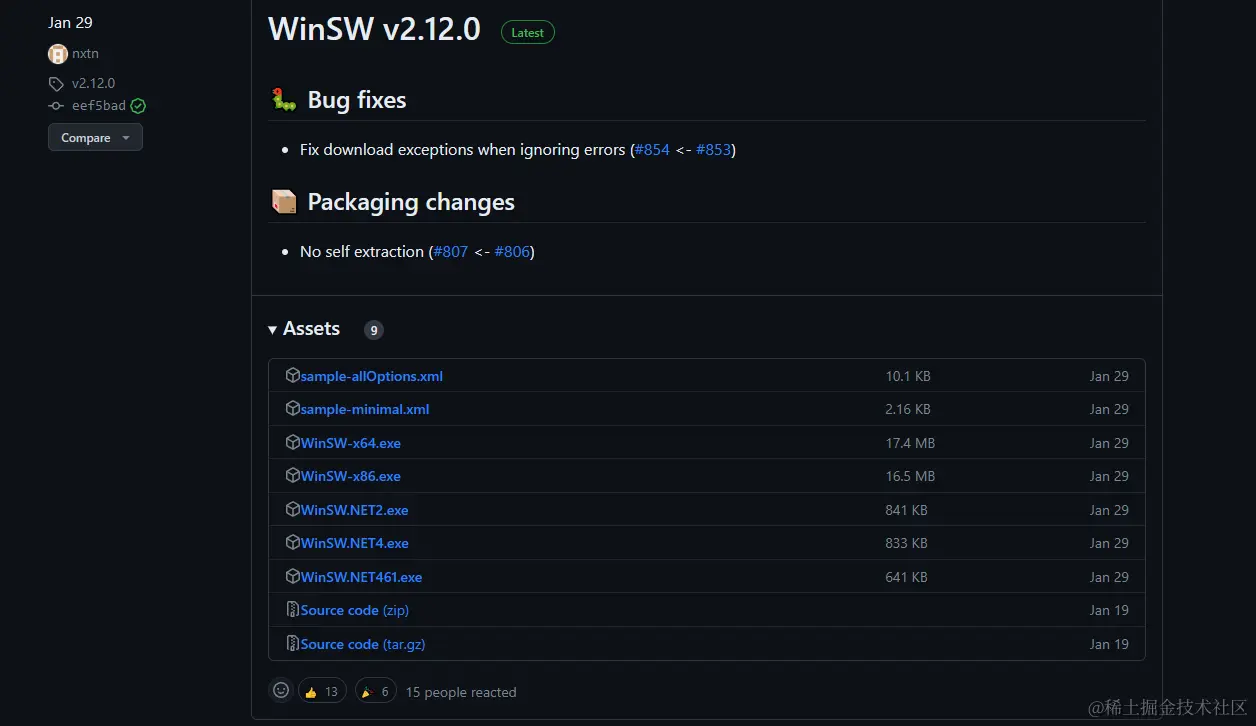The width and height of the screenshot is (1256, 726).
Task: Download WinSW.NET461.exe
Action: (361, 578)
